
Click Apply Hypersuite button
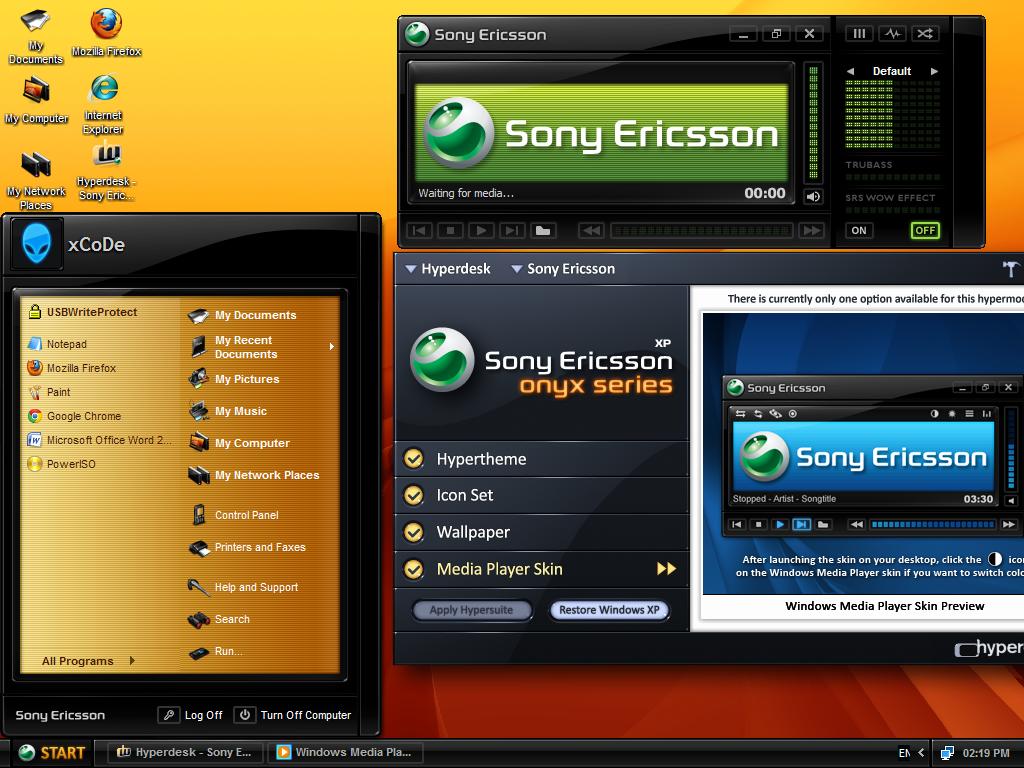(x=472, y=610)
